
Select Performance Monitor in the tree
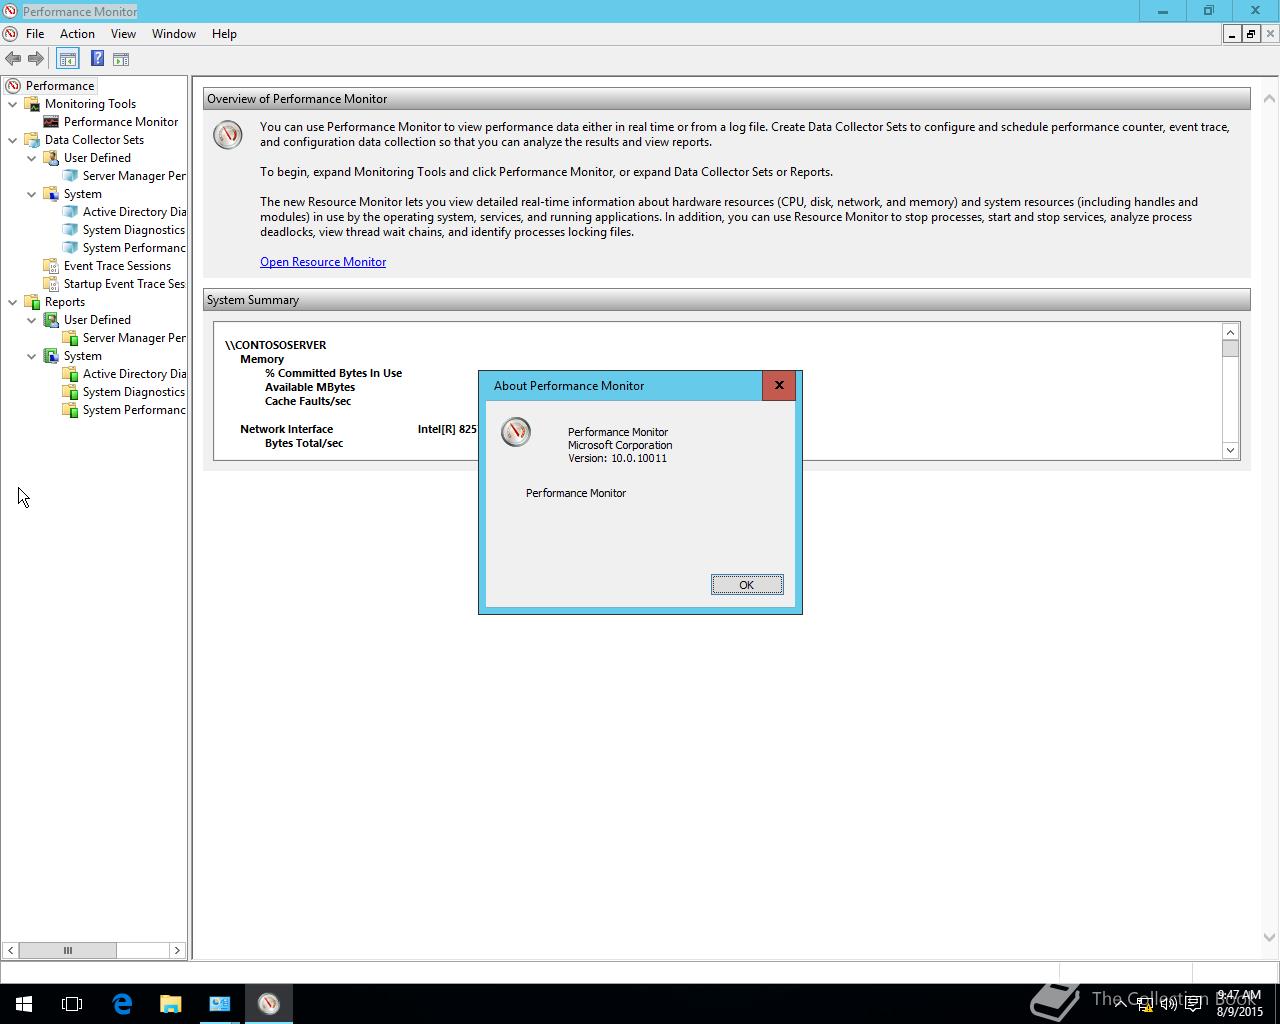[x=121, y=122]
